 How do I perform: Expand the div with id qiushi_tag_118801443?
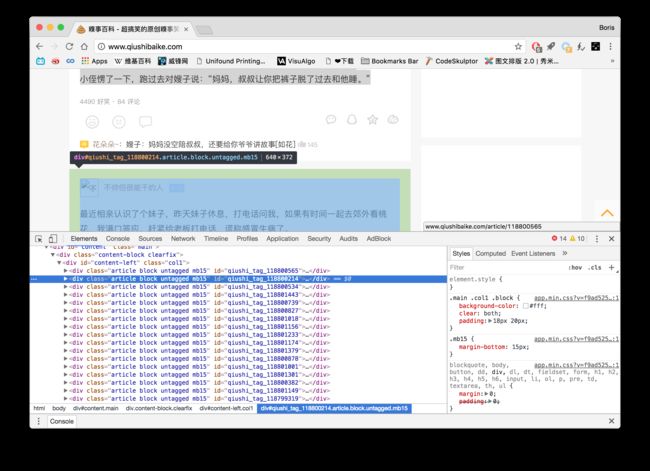pyautogui.click(x=65, y=295)
